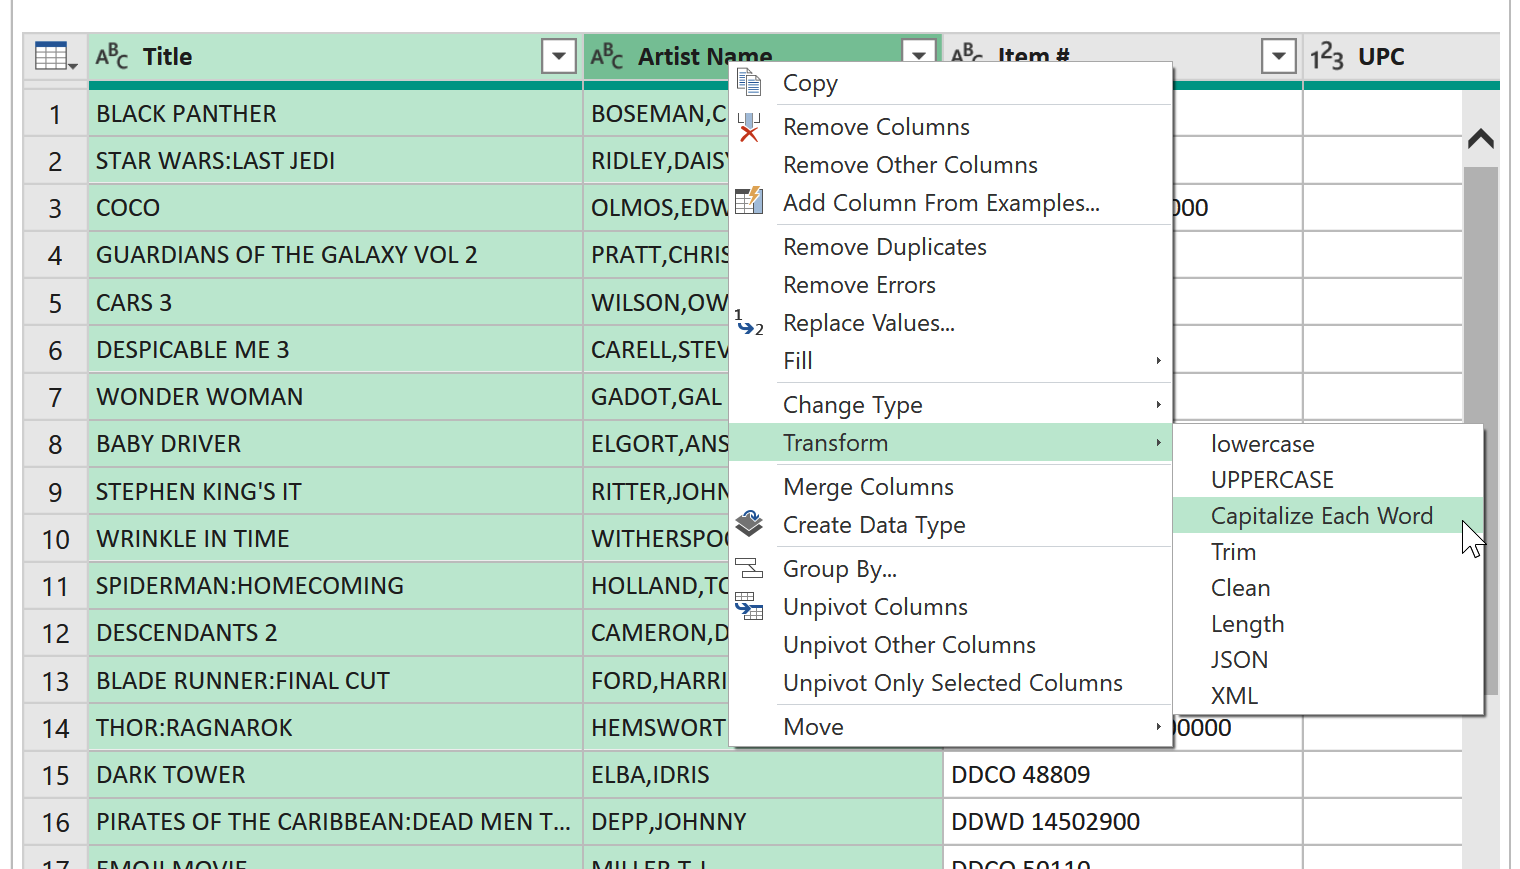The height and width of the screenshot is (869, 1520).
Task: Select Merge Columns
Action: (x=950, y=487)
